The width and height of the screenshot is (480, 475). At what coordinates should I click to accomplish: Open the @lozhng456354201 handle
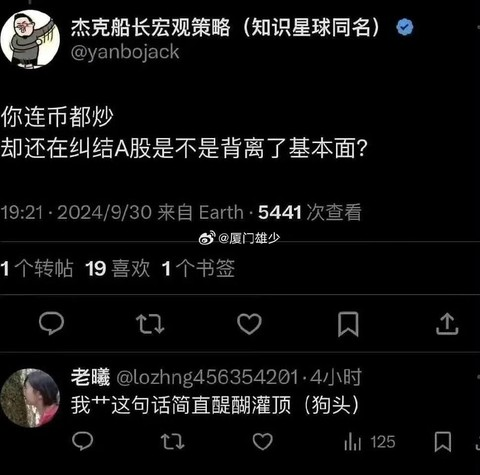pos(207,377)
